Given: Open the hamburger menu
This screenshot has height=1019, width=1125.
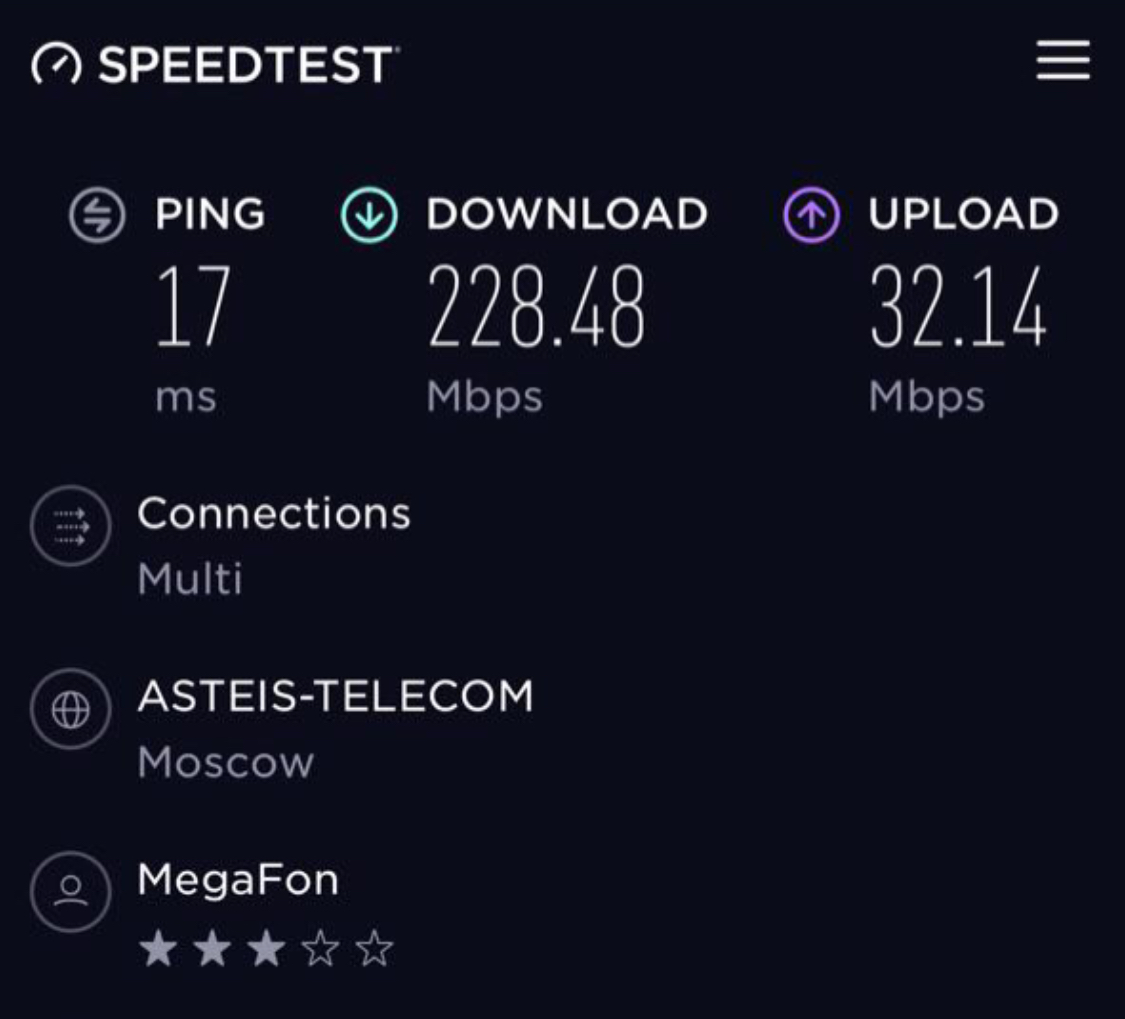Looking at the screenshot, I should (1062, 61).
